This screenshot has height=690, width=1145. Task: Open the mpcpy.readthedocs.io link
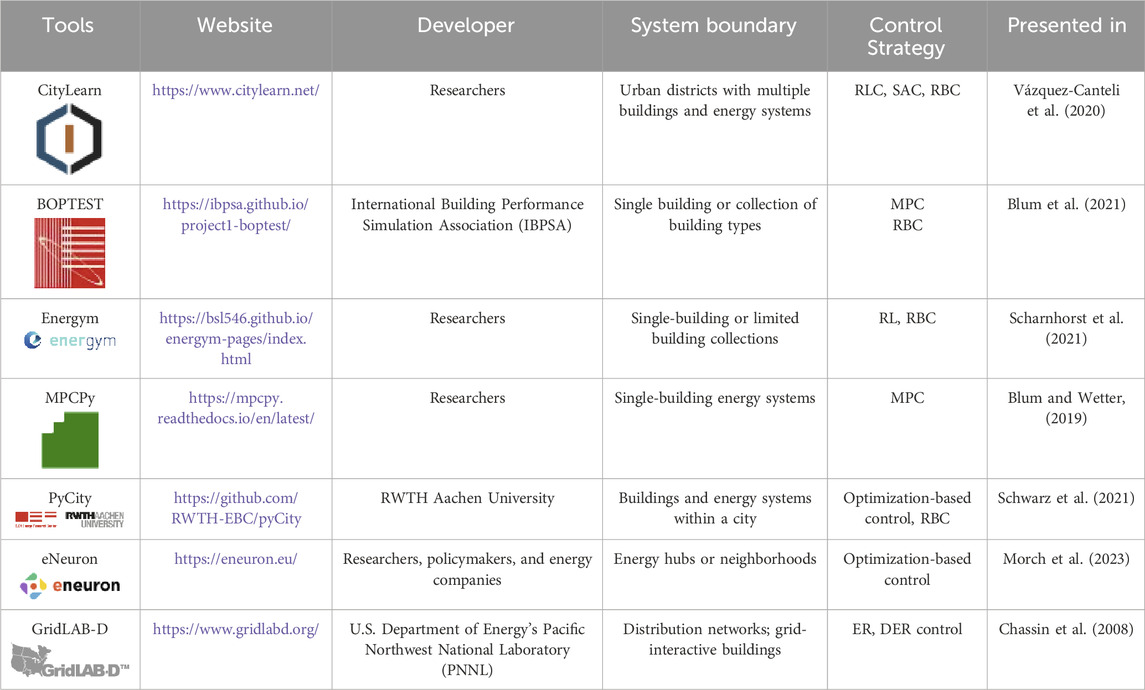(x=236, y=408)
